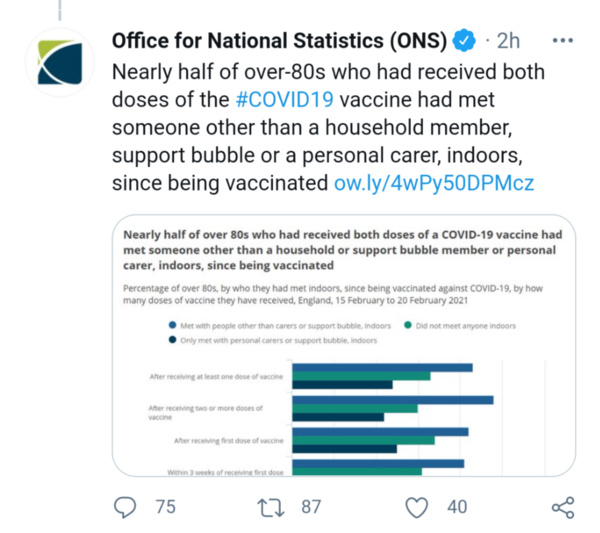Image resolution: width=600 pixels, height=533 pixels.
Task: Click the verified badge checkmark
Action: click(463, 41)
